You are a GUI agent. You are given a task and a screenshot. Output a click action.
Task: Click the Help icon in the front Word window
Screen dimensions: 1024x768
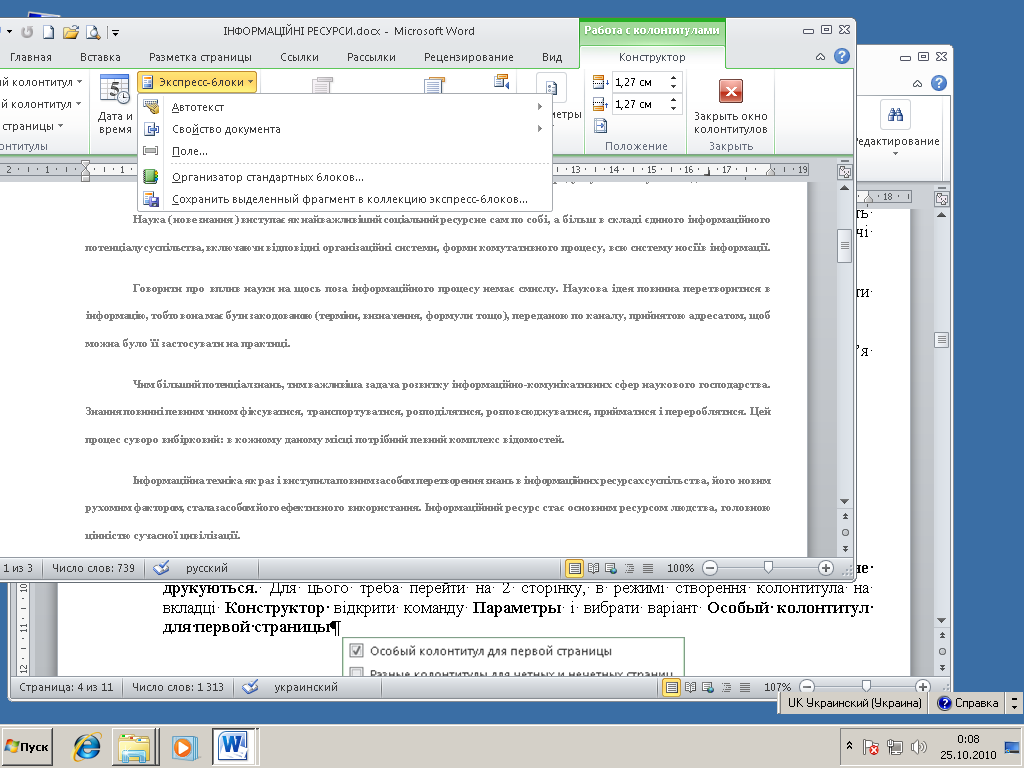point(842,56)
